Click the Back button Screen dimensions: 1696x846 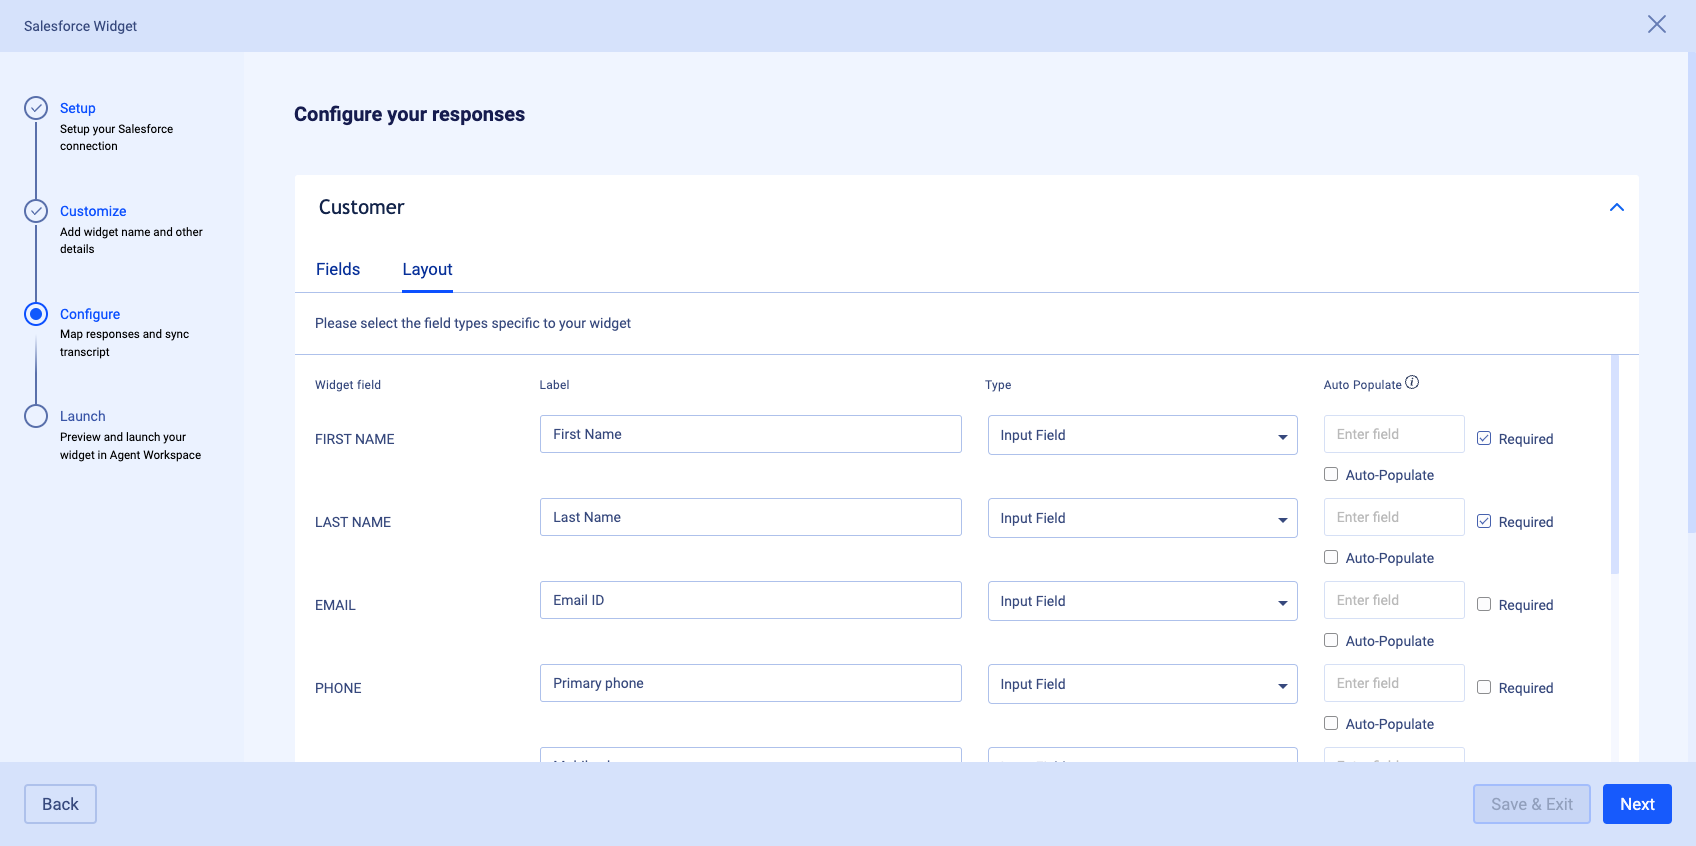pos(60,804)
